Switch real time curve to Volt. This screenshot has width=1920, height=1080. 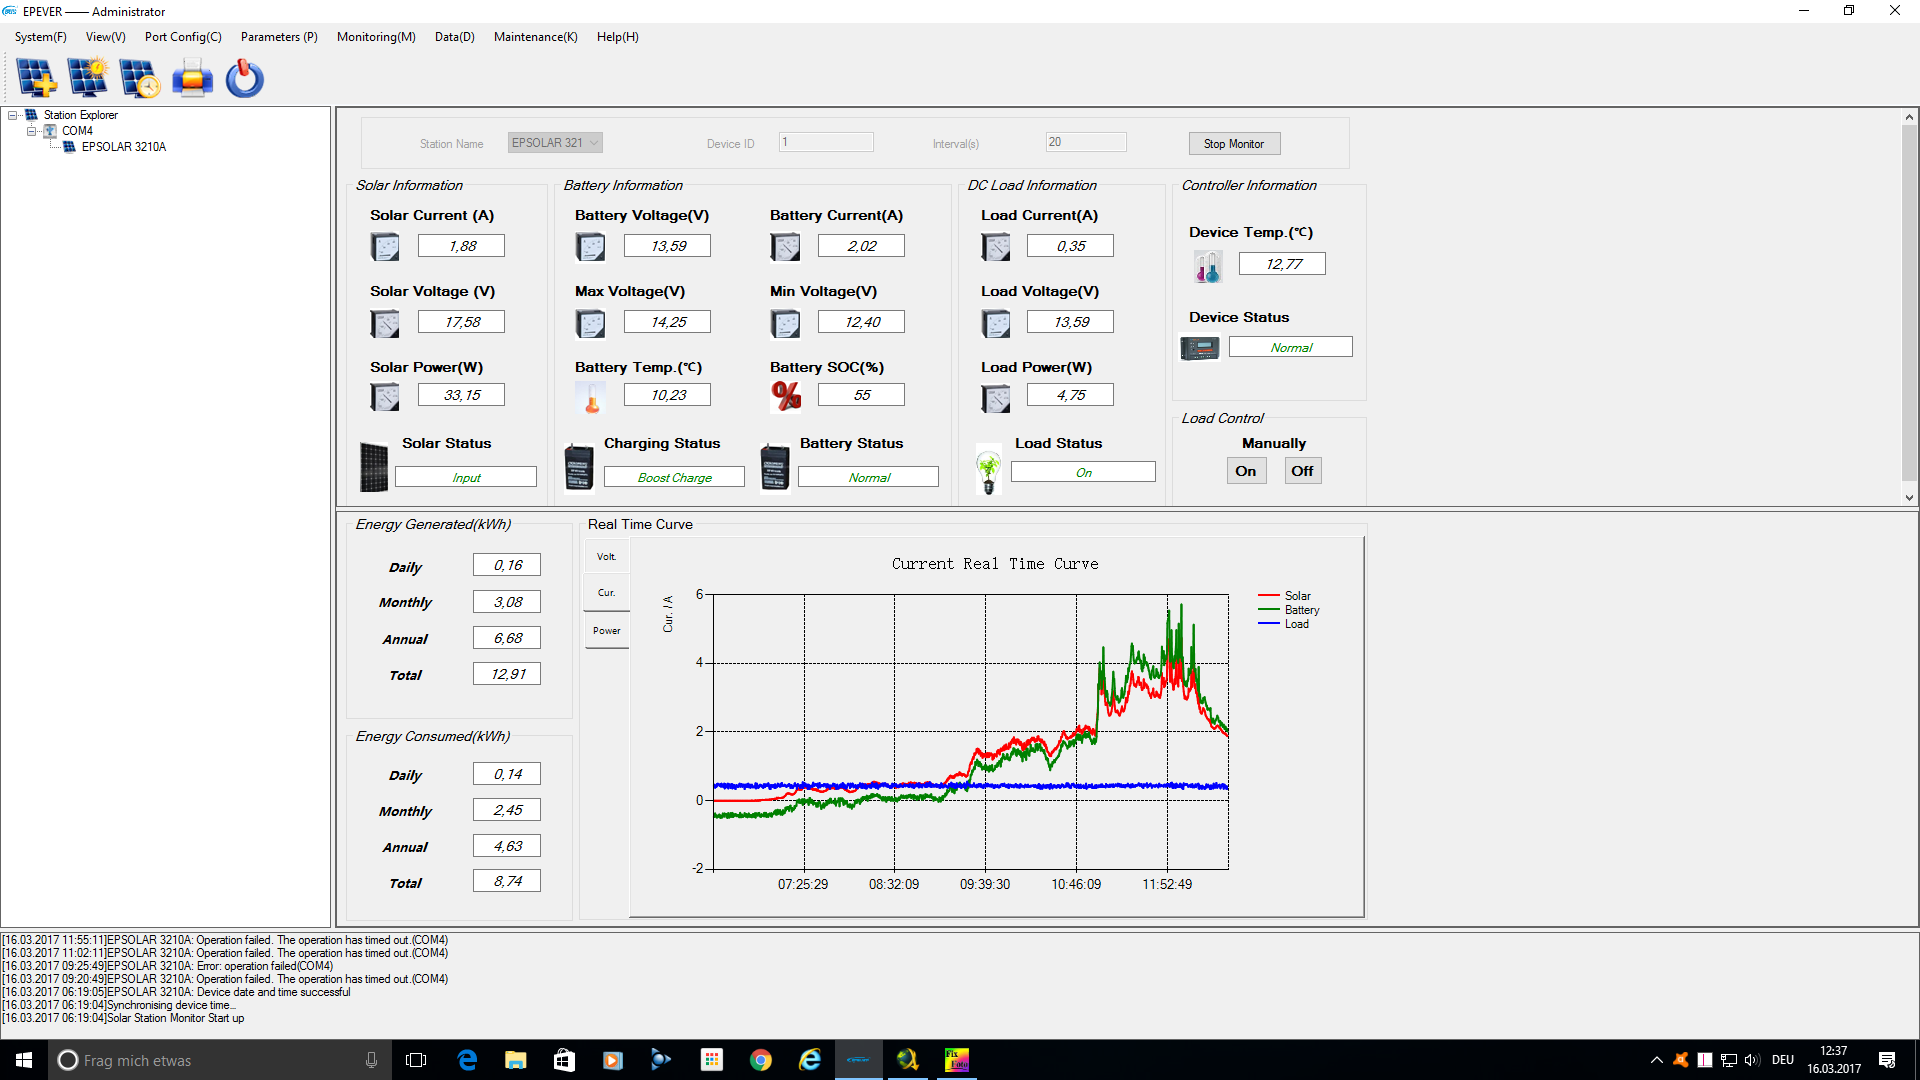pyautogui.click(x=607, y=557)
